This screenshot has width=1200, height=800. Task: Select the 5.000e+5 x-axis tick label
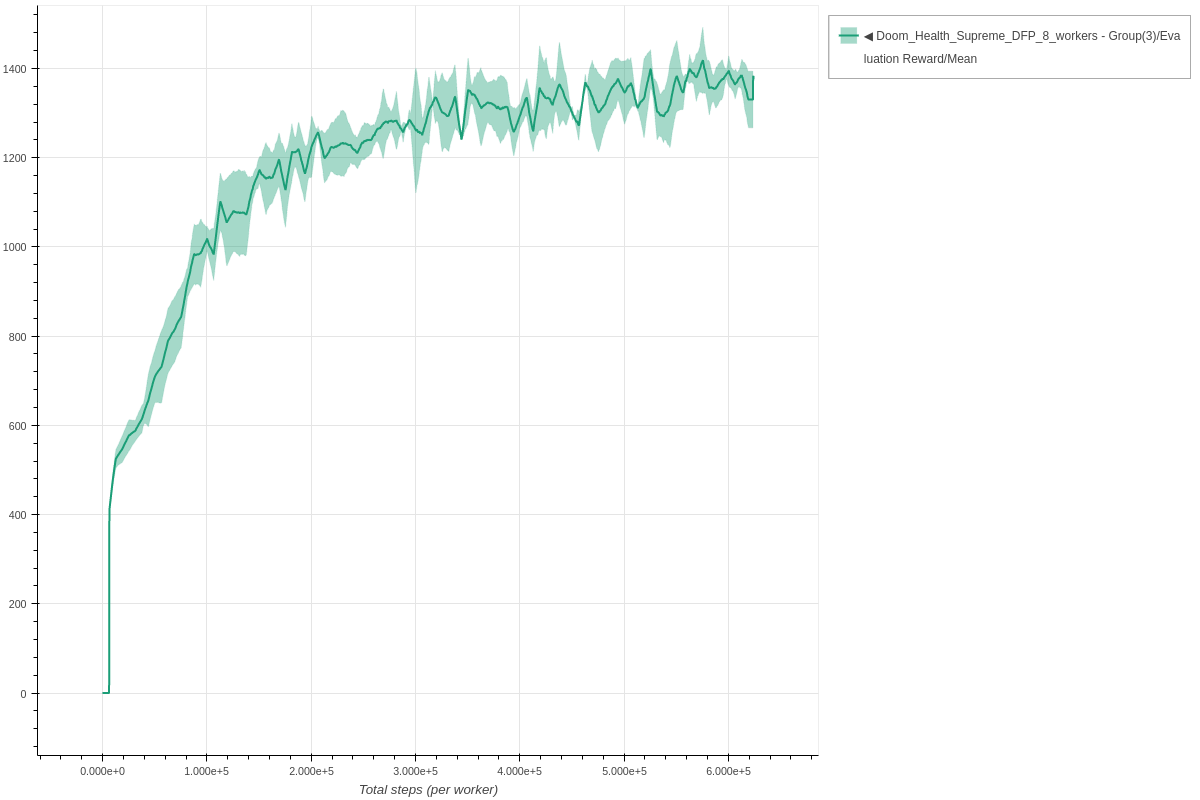(x=624, y=771)
